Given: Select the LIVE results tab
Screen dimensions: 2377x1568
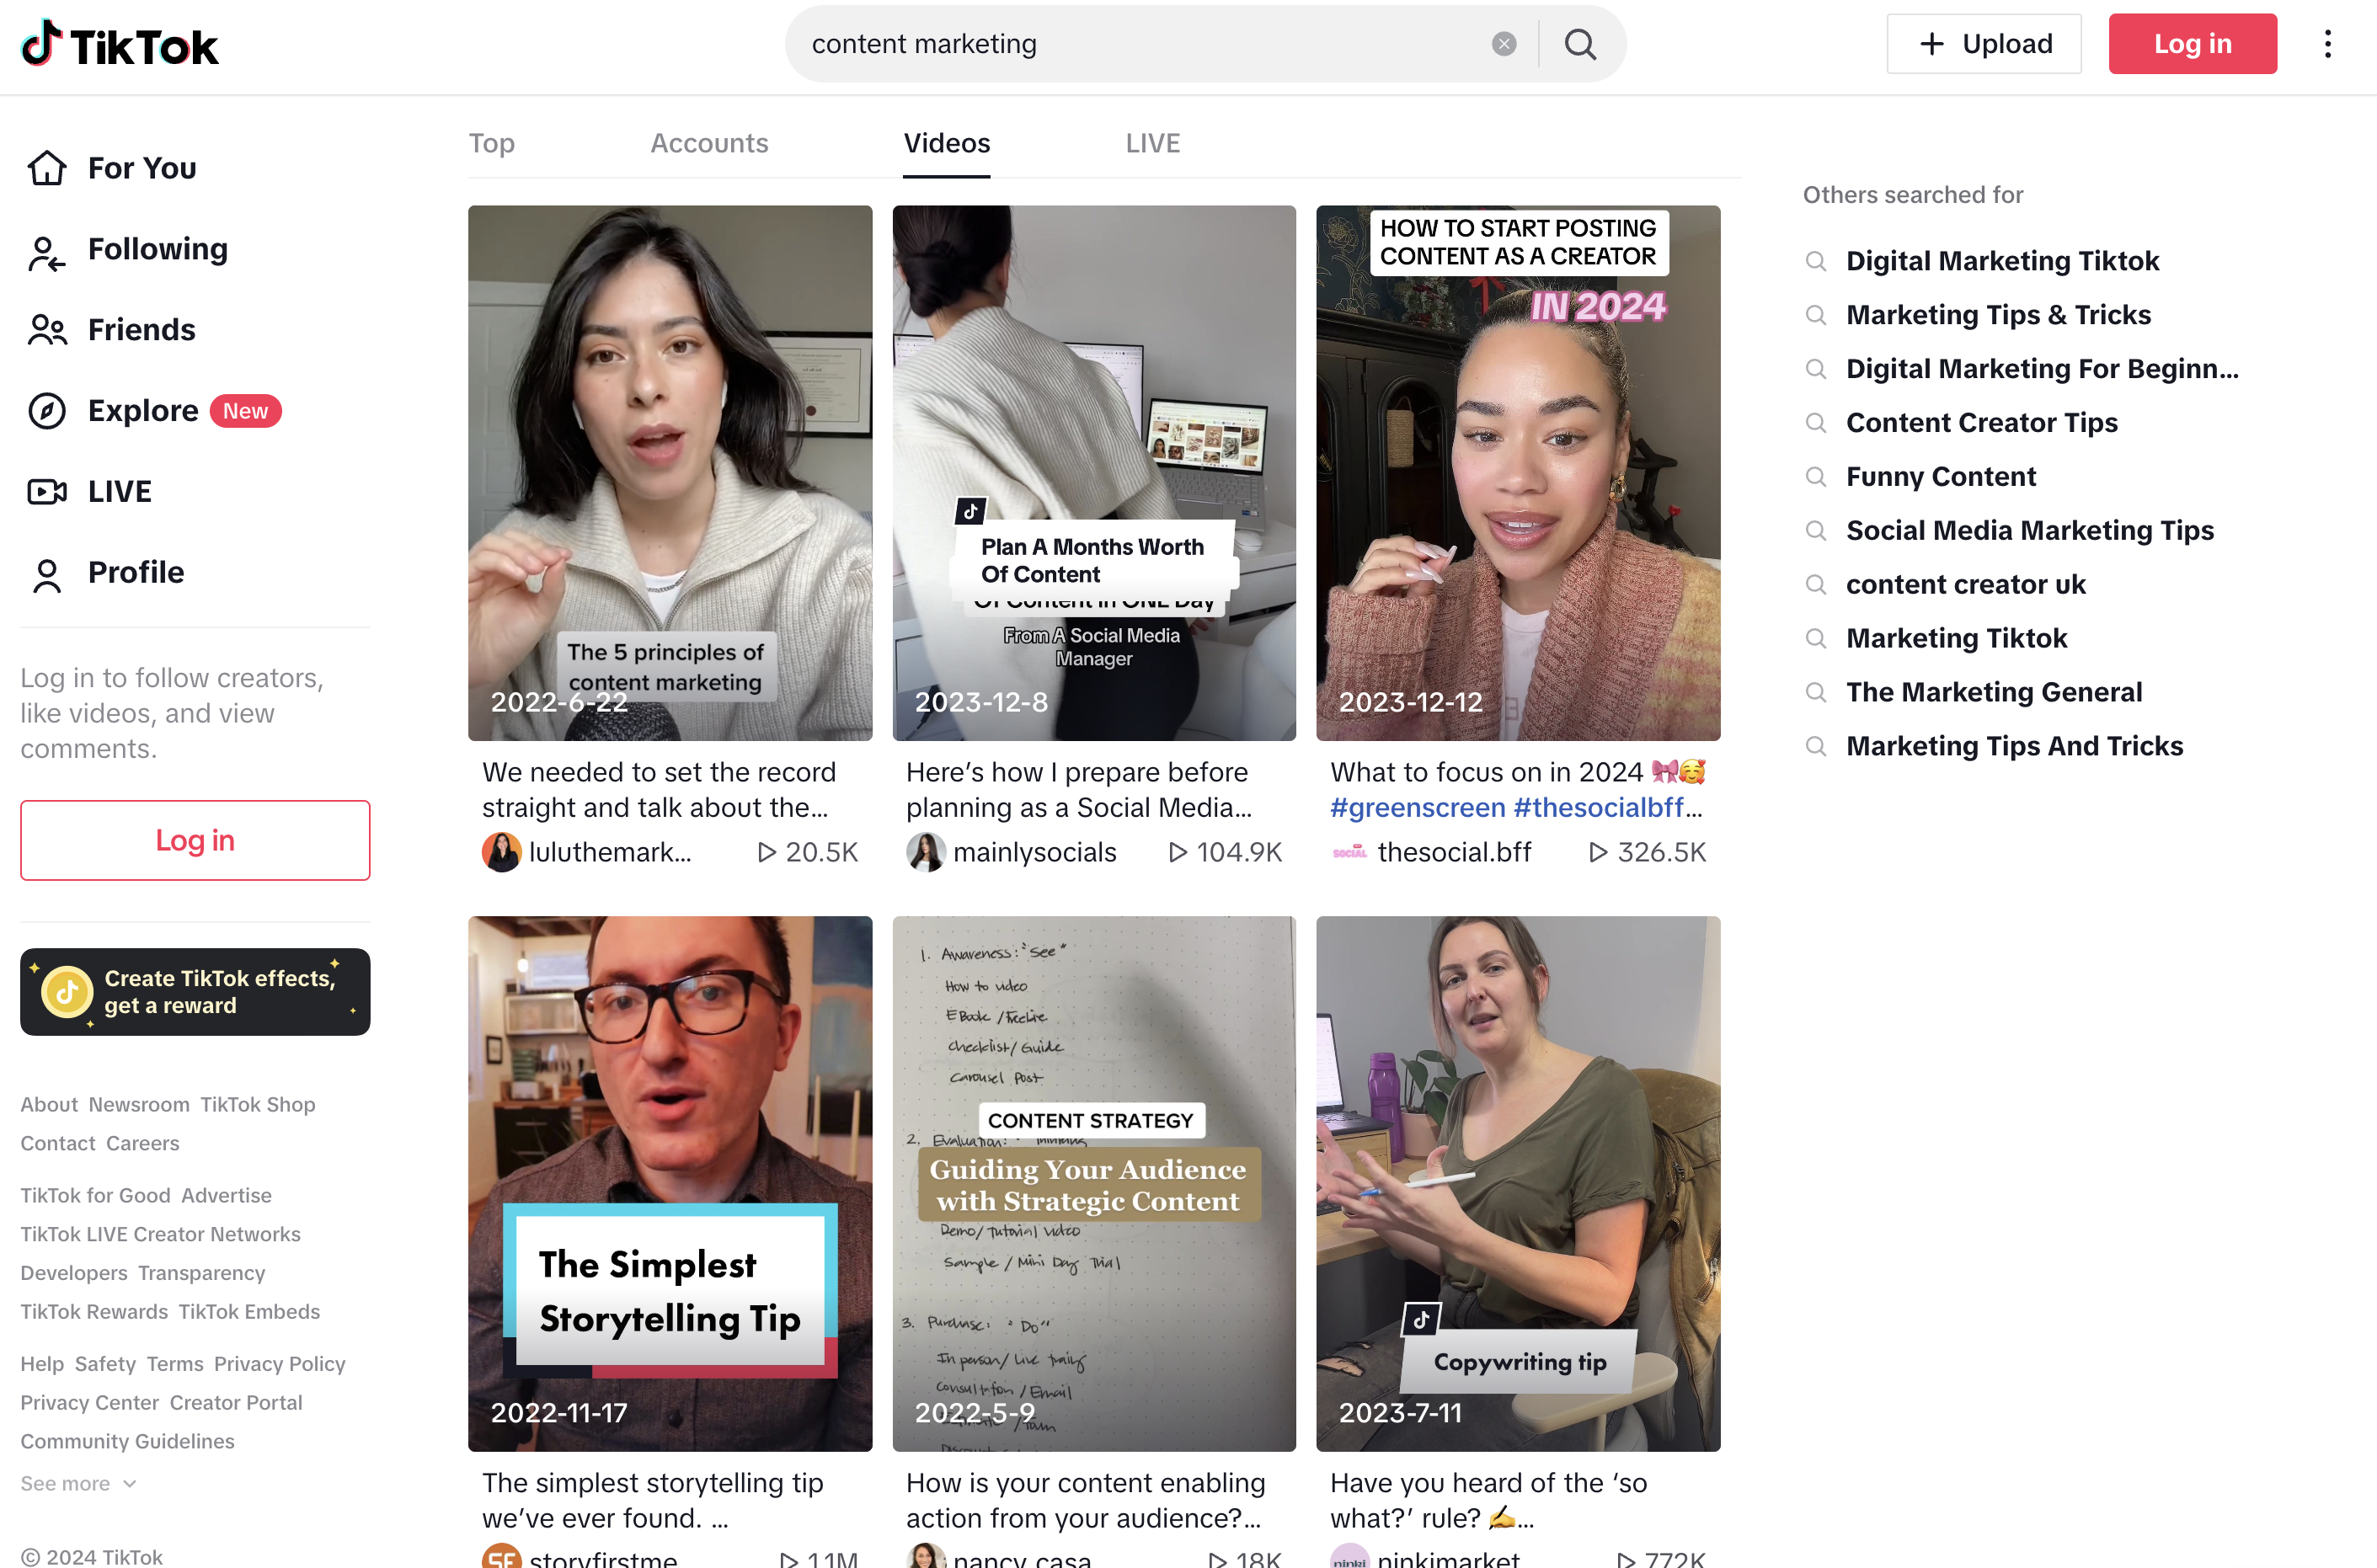Looking at the screenshot, I should tap(1152, 143).
